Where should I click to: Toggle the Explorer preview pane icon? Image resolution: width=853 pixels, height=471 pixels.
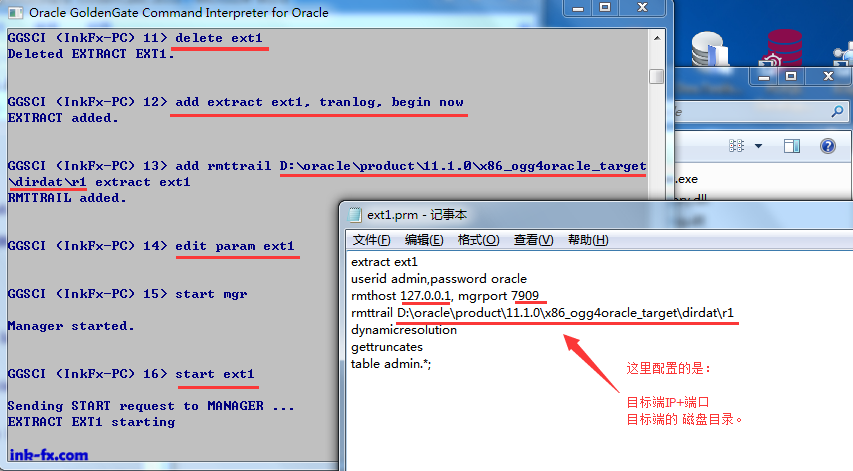click(x=792, y=146)
